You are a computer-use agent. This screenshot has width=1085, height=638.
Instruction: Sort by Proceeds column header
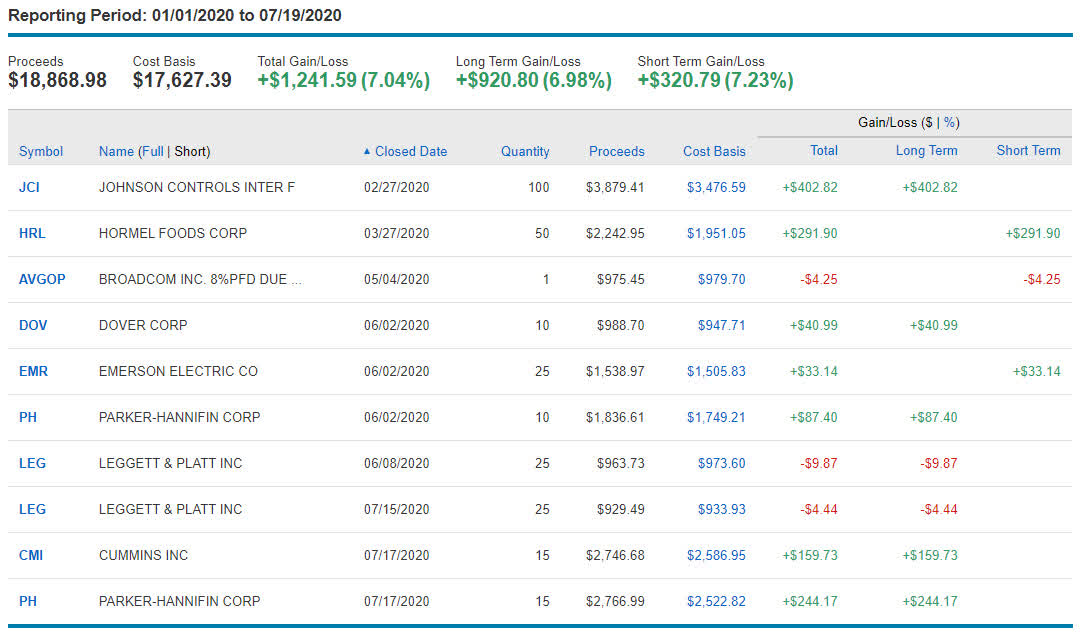point(616,152)
